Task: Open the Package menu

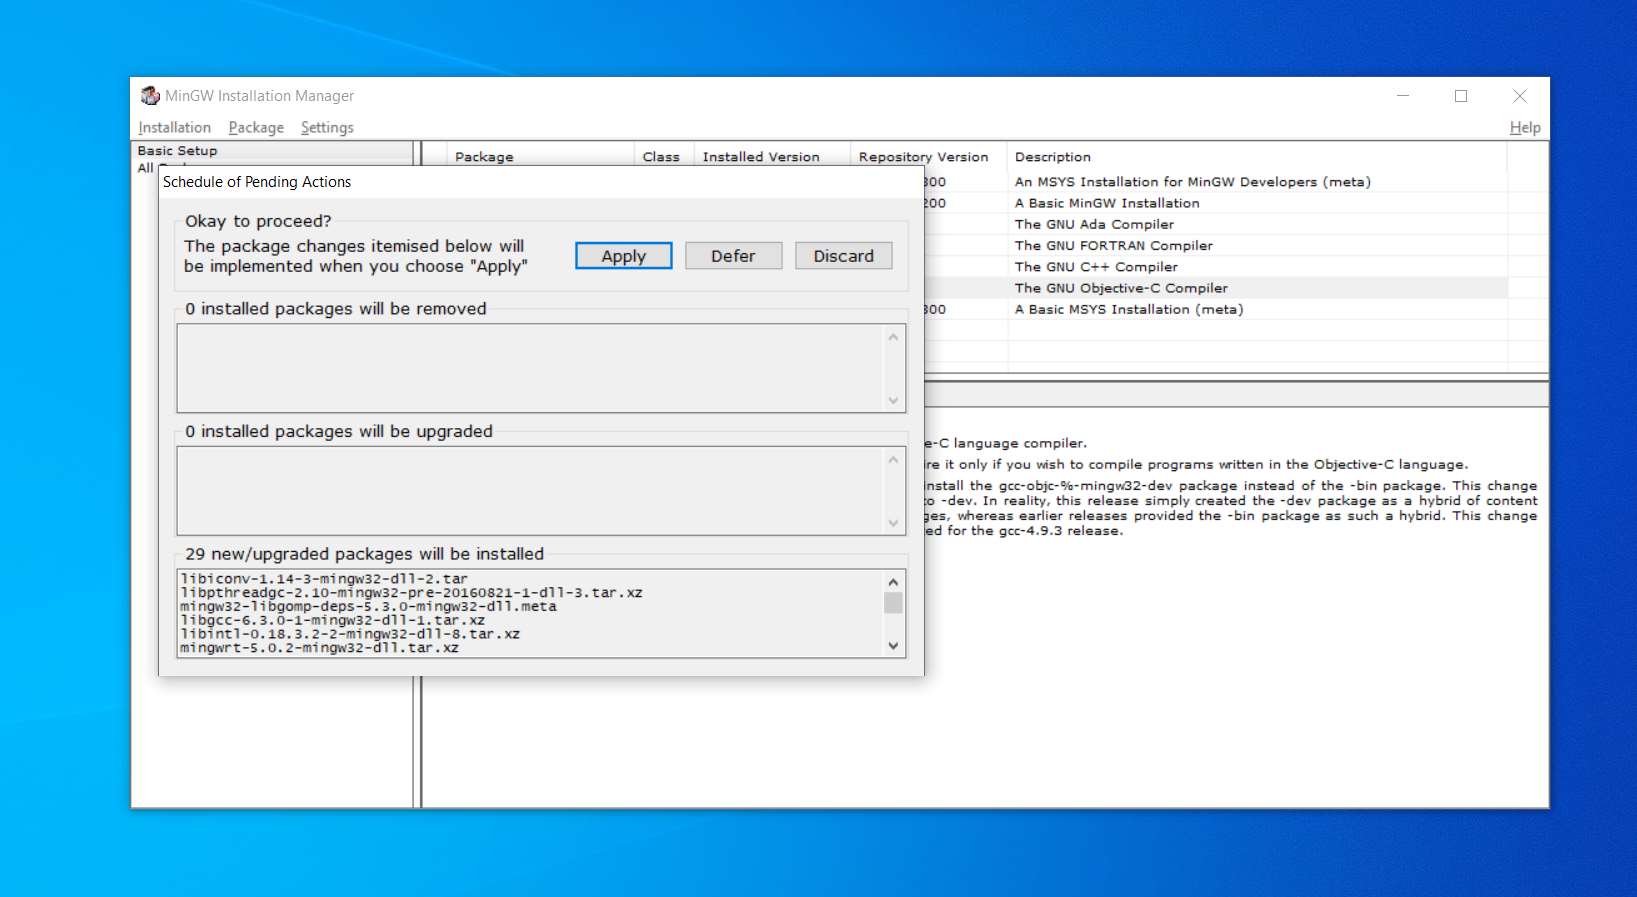Action: pyautogui.click(x=256, y=128)
